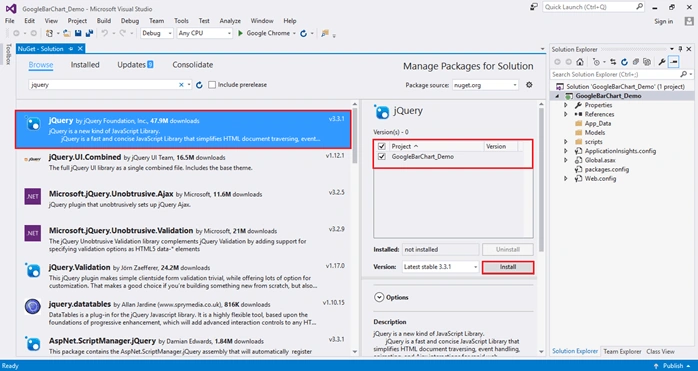Expand the Properties tree node
The height and width of the screenshot is (371, 698).
(x=566, y=105)
